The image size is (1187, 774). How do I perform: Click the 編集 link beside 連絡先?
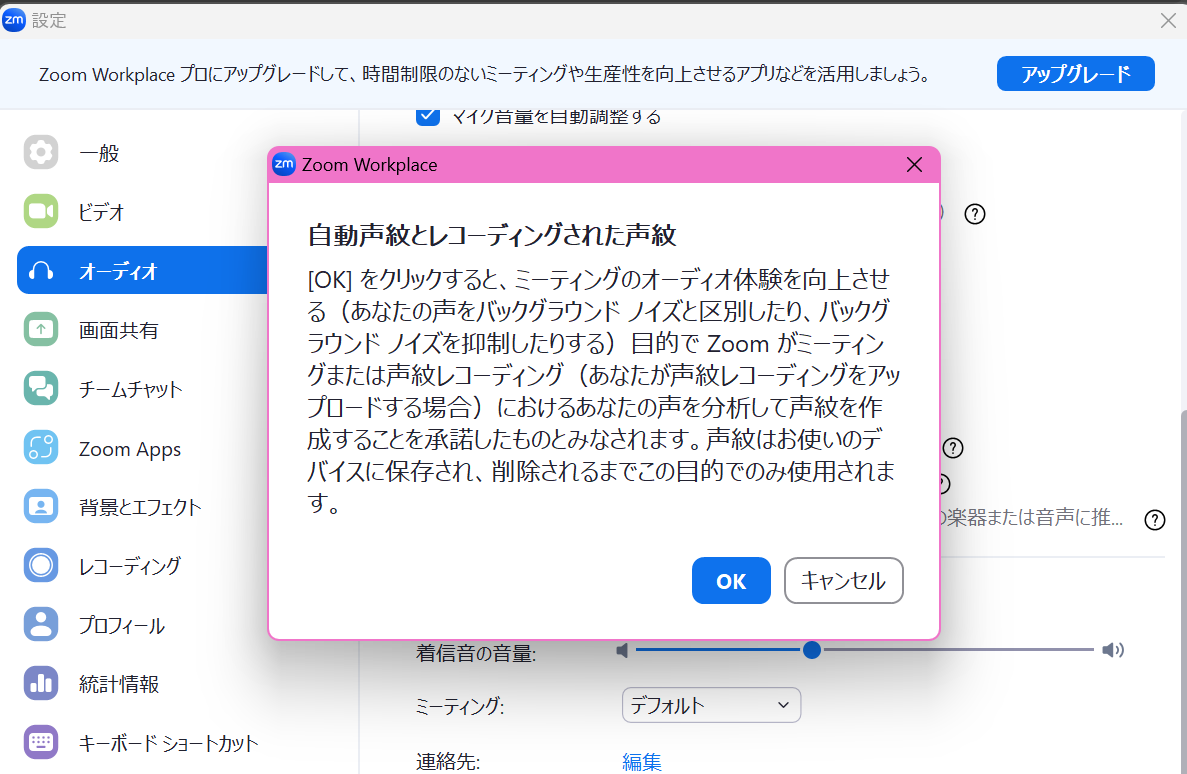642,761
